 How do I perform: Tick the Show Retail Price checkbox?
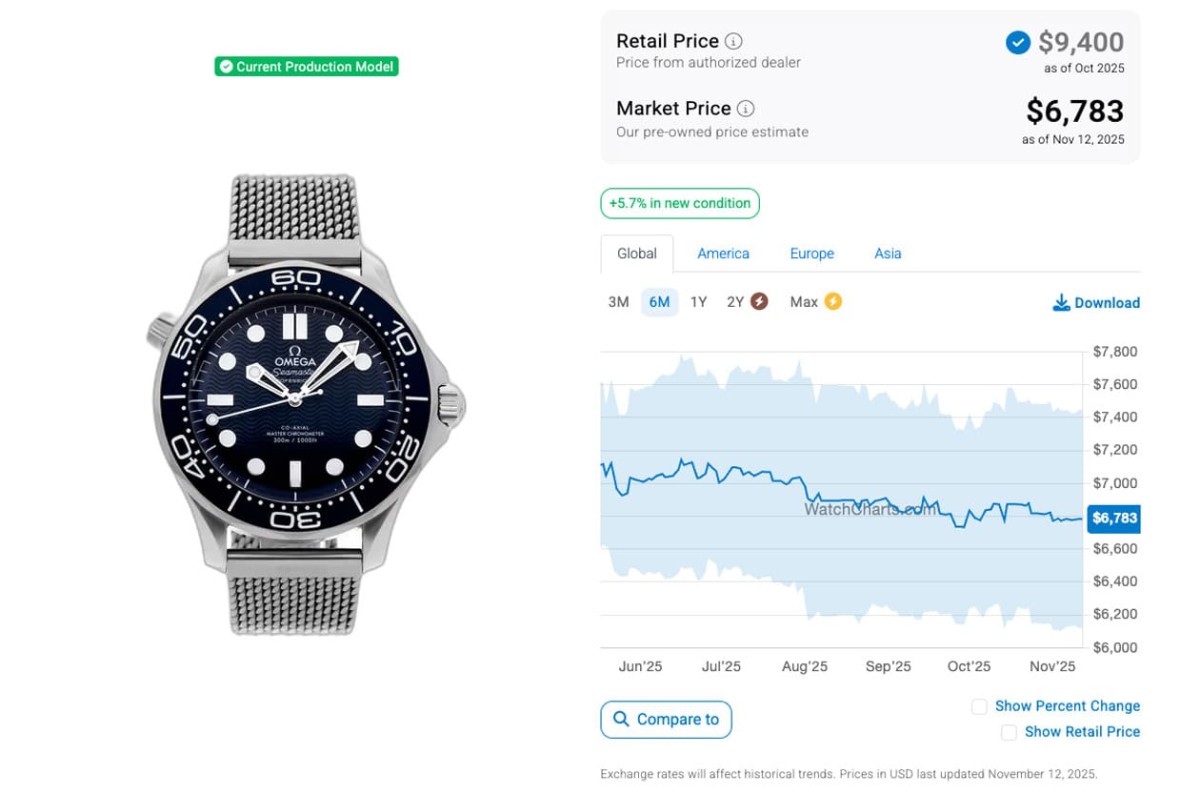[x=1009, y=732]
